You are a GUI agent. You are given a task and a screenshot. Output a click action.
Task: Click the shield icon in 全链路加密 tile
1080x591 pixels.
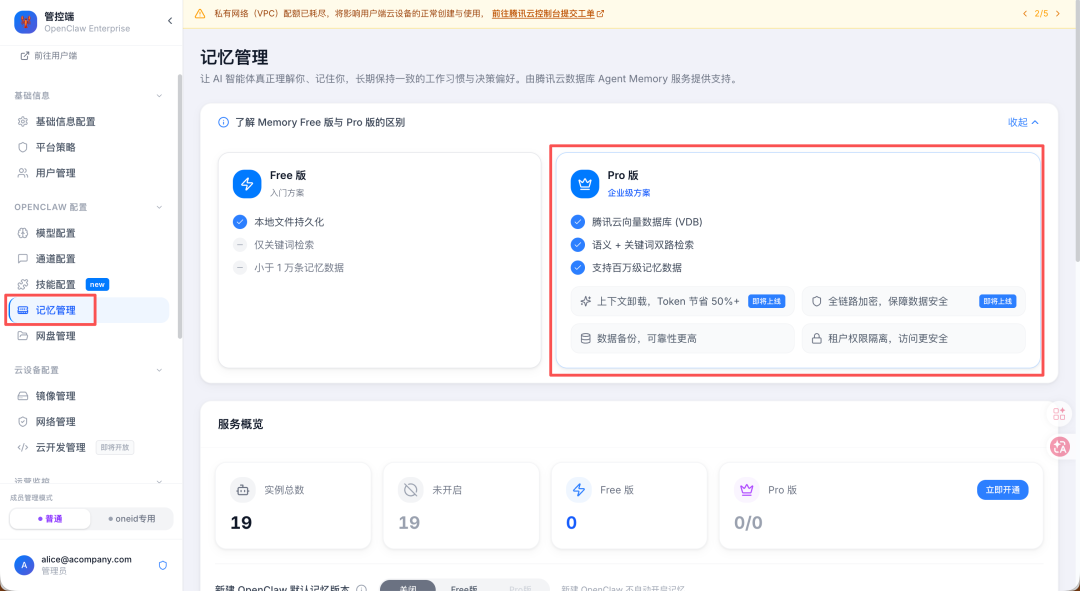point(816,301)
